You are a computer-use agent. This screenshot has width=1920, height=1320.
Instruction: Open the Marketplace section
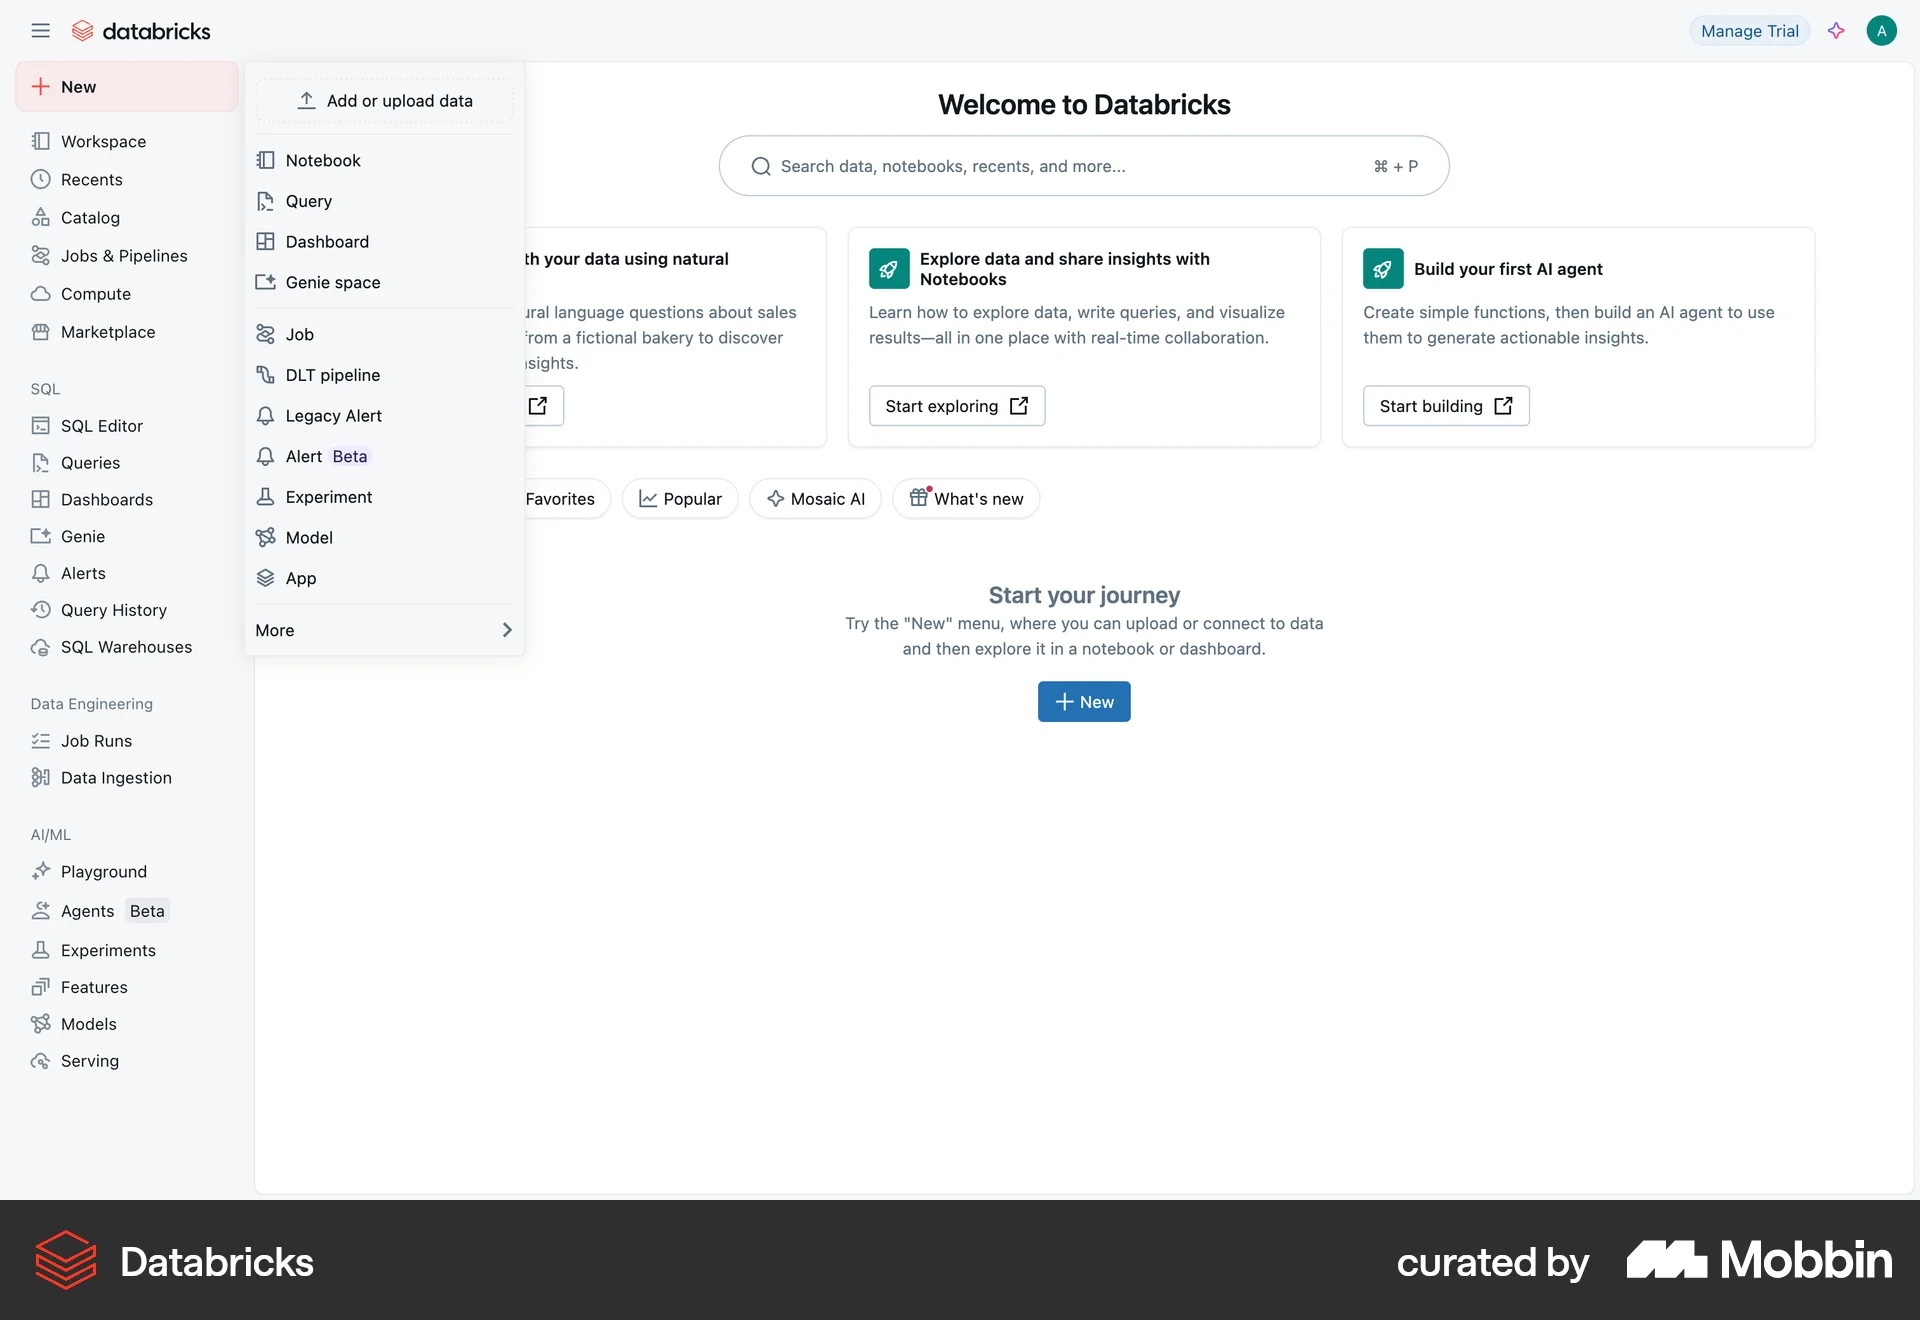pyautogui.click(x=107, y=331)
